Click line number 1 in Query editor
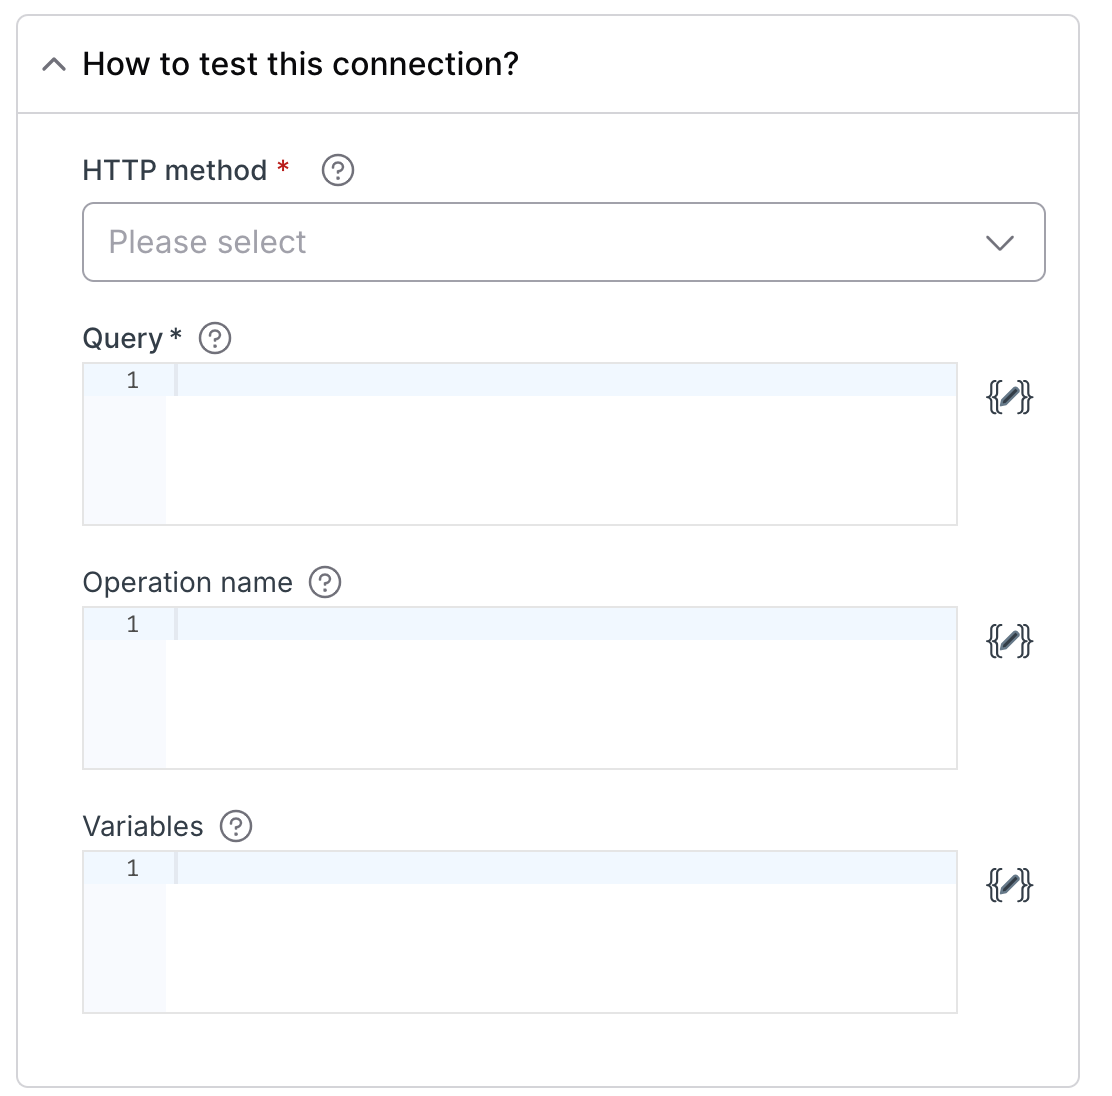The width and height of the screenshot is (1112, 1096). point(133,380)
